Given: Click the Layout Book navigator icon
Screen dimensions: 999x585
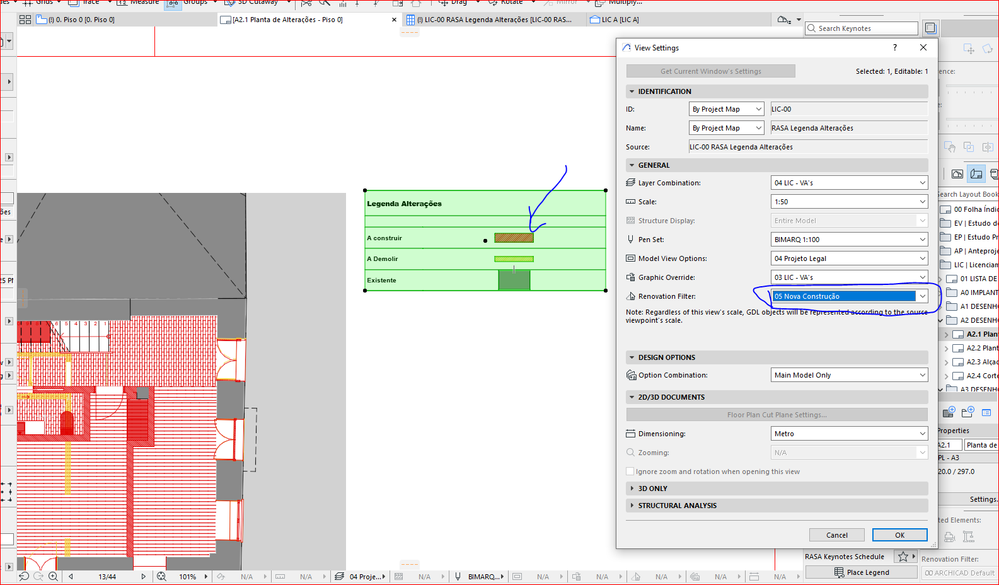Looking at the screenshot, I should [x=974, y=174].
